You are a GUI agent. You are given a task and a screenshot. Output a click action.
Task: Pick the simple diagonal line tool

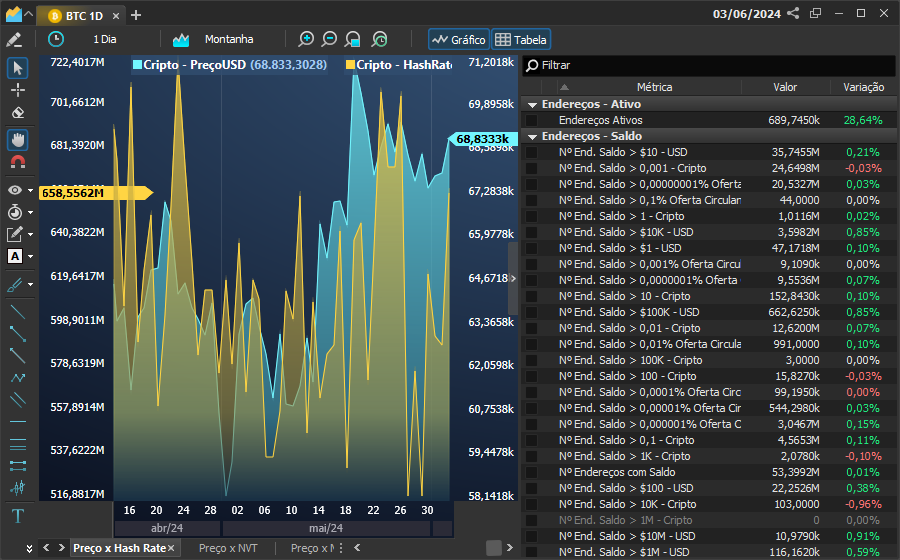point(18,312)
